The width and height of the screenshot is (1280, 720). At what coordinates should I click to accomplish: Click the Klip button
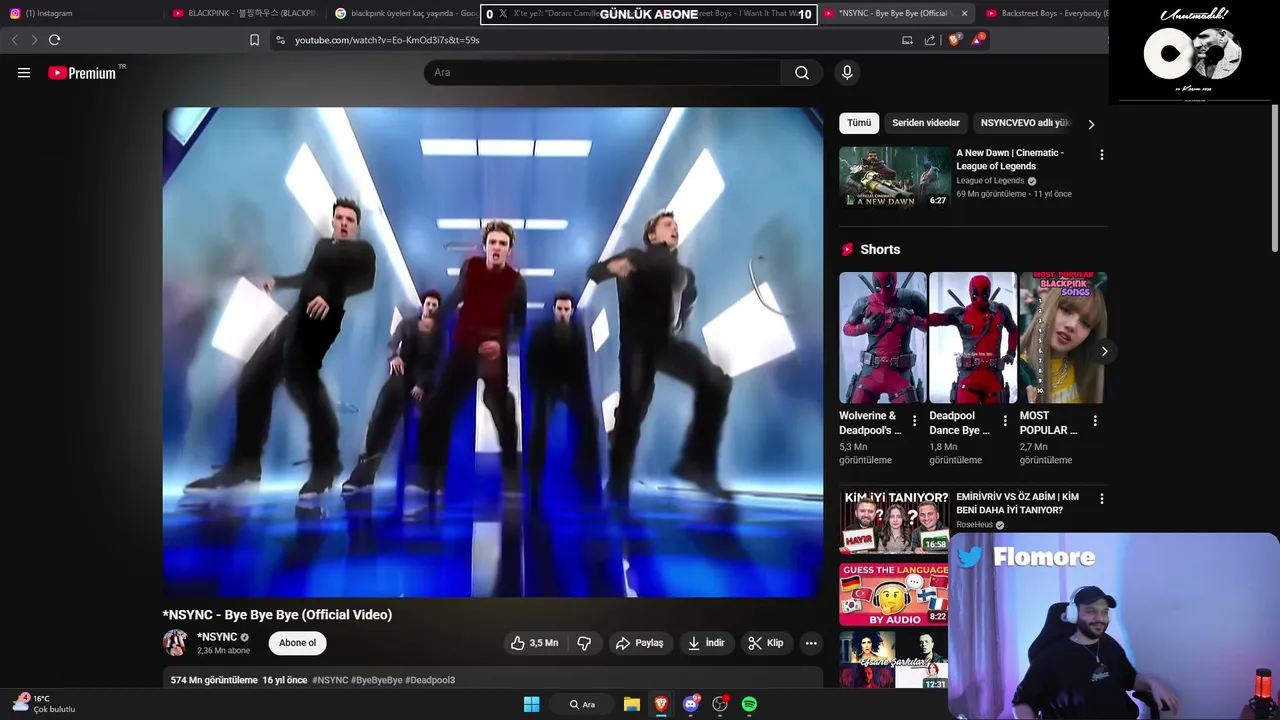pos(766,643)
